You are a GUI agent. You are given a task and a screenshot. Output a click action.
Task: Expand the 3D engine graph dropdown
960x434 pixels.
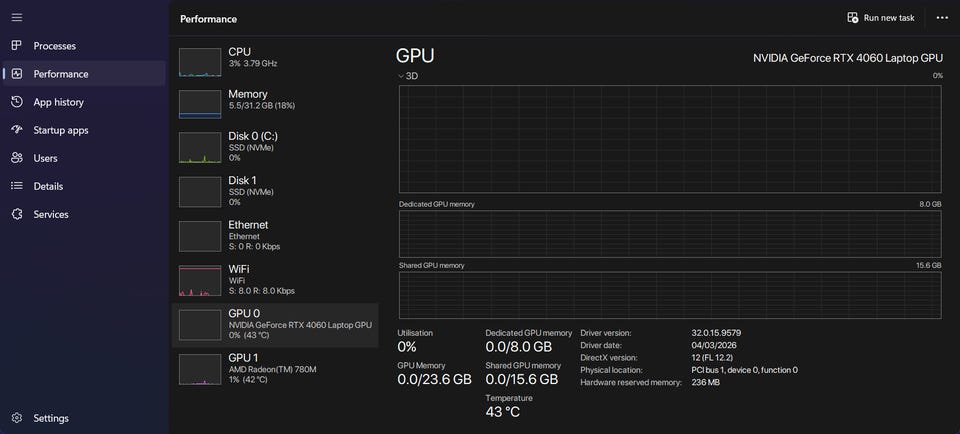[408, 76]
